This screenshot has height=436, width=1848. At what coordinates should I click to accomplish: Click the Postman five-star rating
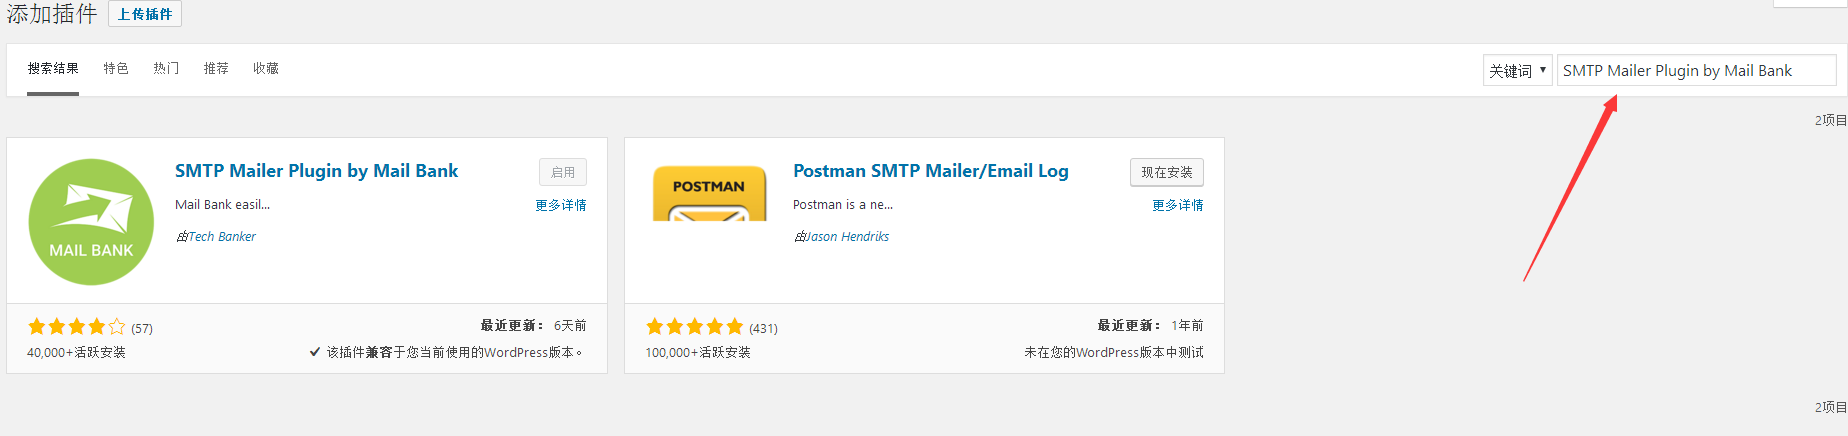pos(695,327)
